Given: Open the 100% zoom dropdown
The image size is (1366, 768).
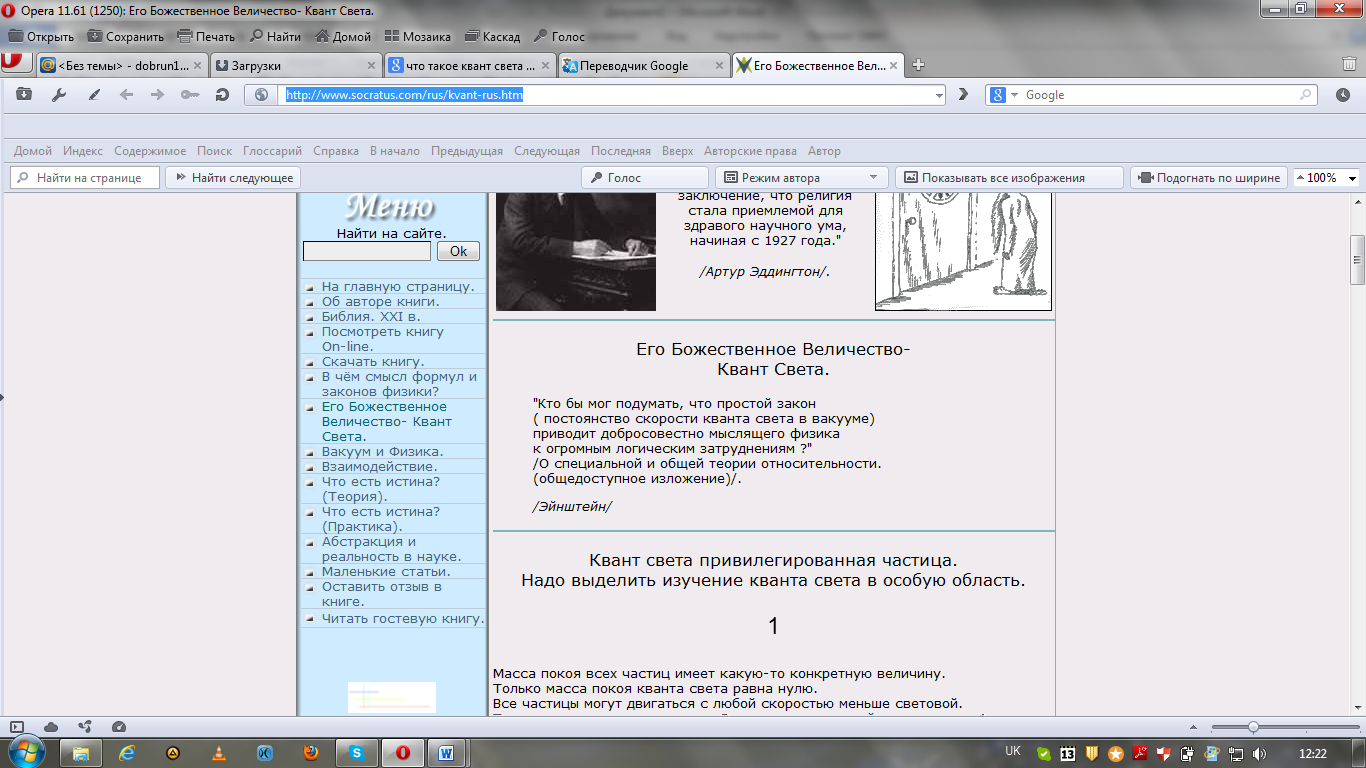Looking at the screenshot, I should pos(1352,178).
